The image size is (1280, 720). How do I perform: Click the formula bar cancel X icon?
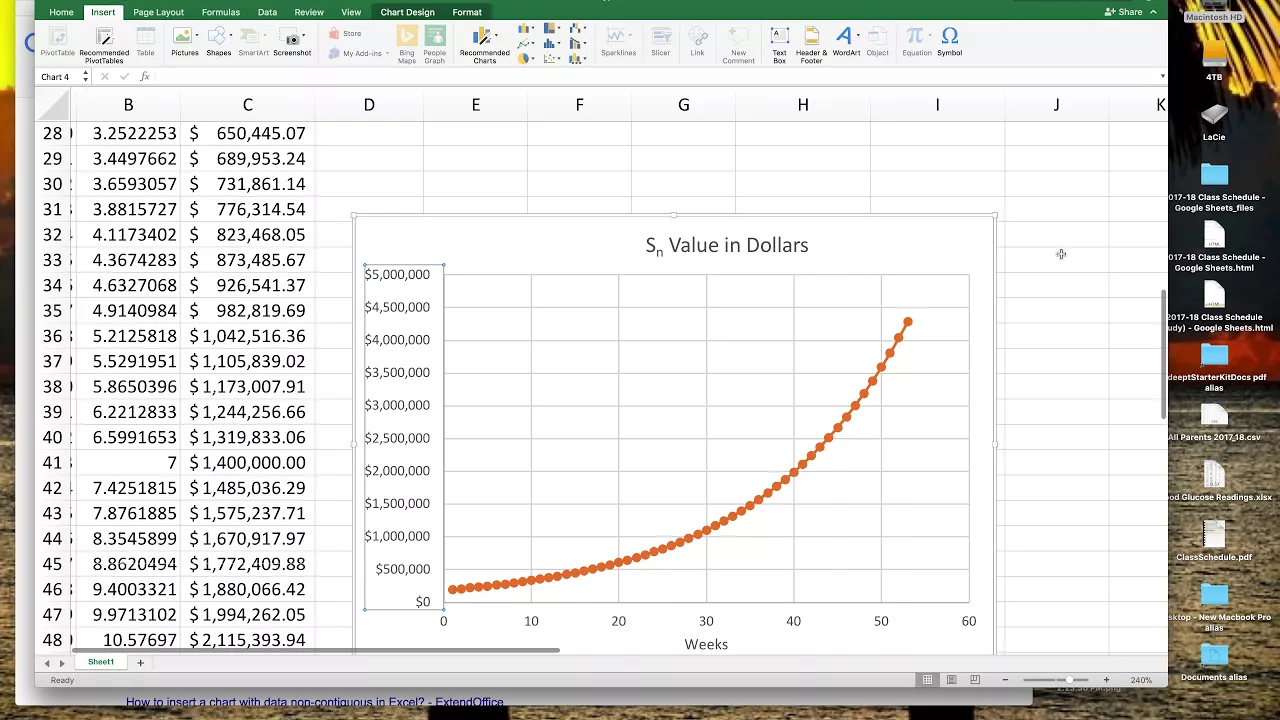coord(104,76)
